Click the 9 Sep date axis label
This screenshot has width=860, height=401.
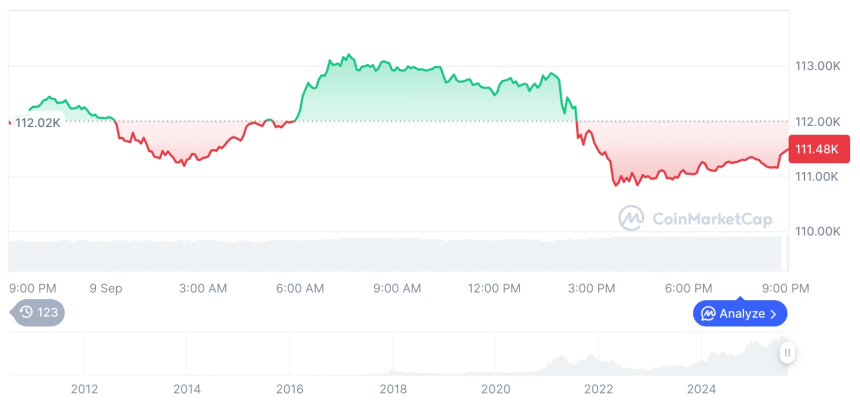(x=105, y=288)
